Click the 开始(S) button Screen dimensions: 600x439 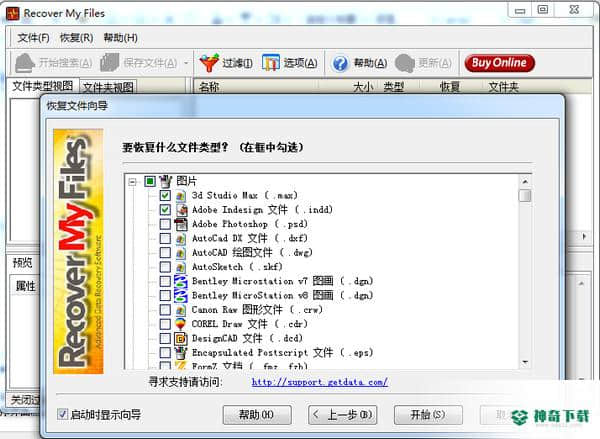click(428, 415)
